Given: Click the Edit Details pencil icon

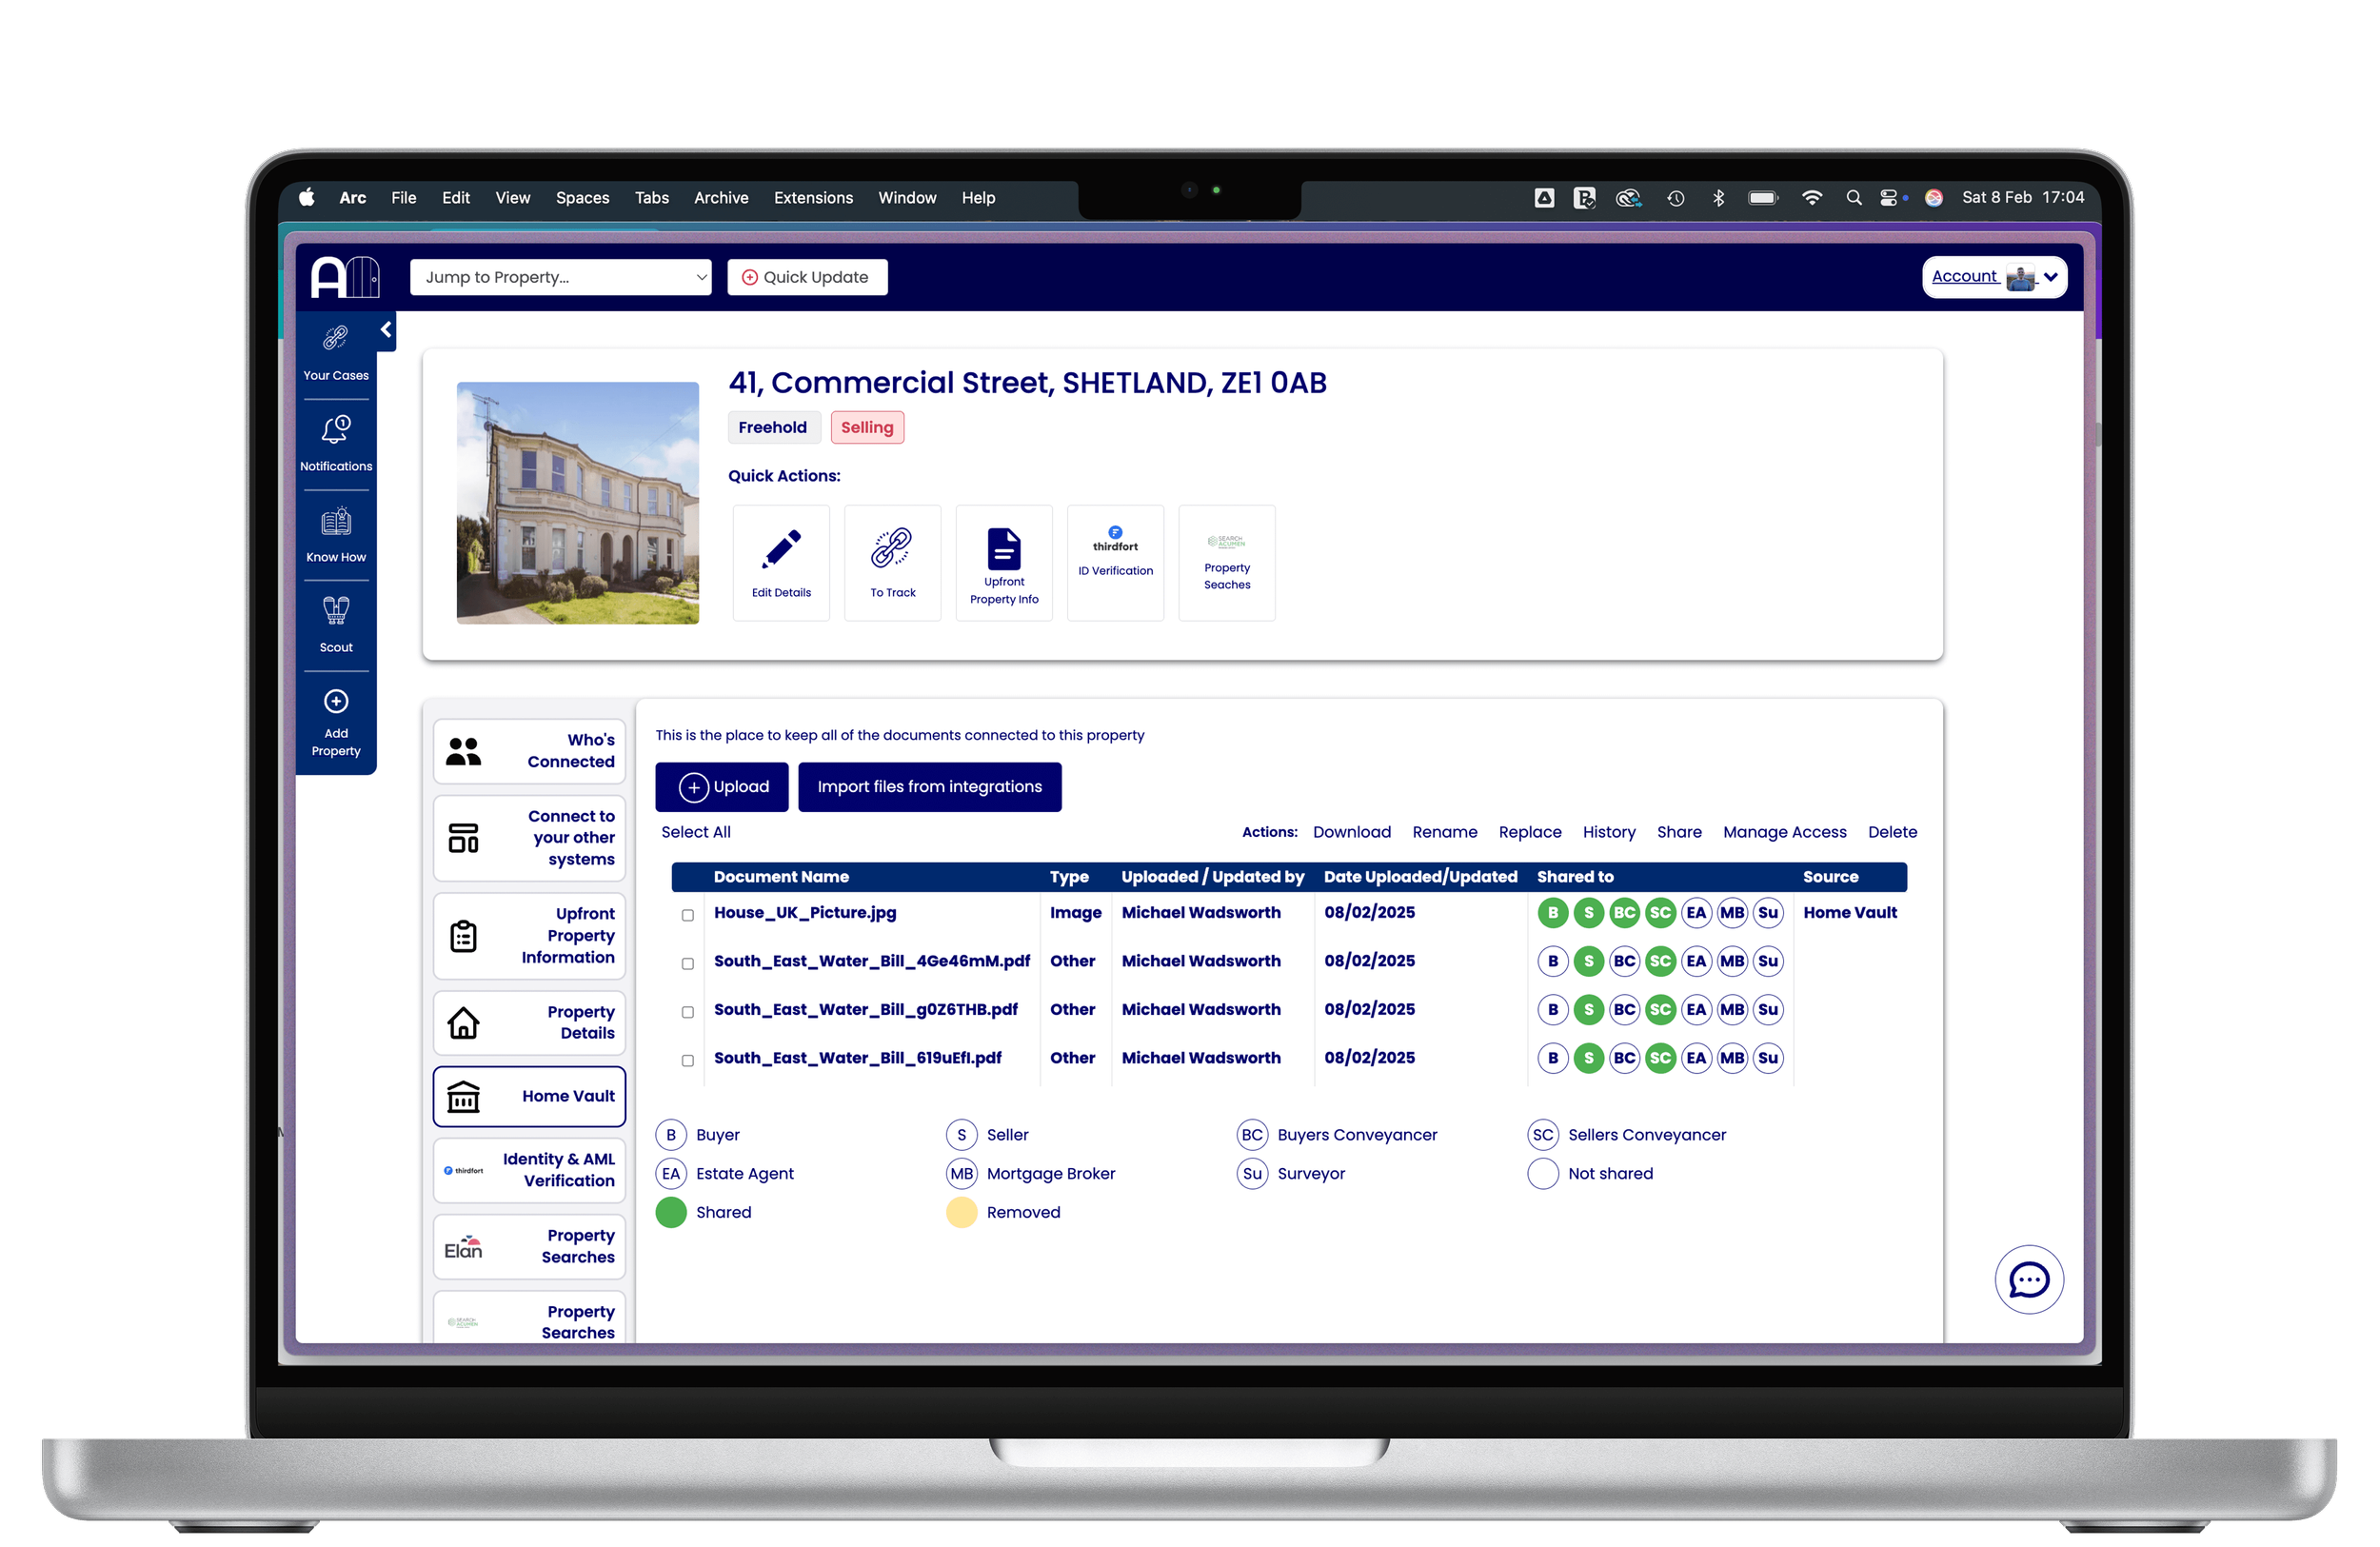Looking at the screenshot, I should click(x=781, y=549).
